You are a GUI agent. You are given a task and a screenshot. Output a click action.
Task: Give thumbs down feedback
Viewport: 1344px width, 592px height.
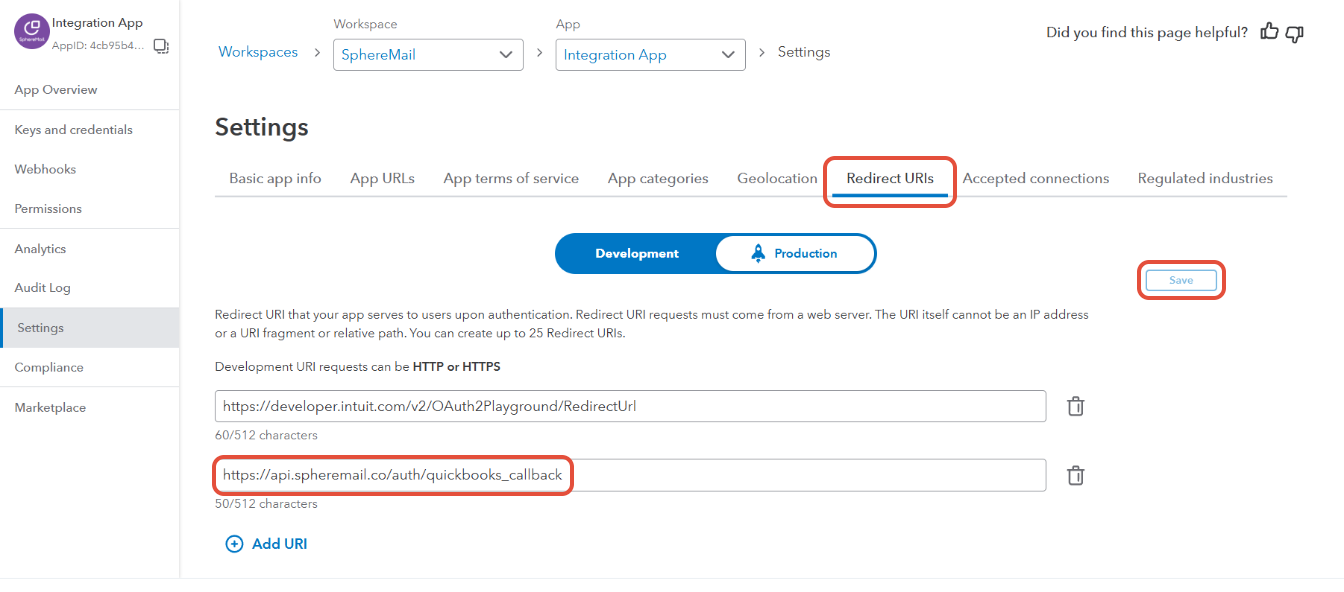[1295, 33]
